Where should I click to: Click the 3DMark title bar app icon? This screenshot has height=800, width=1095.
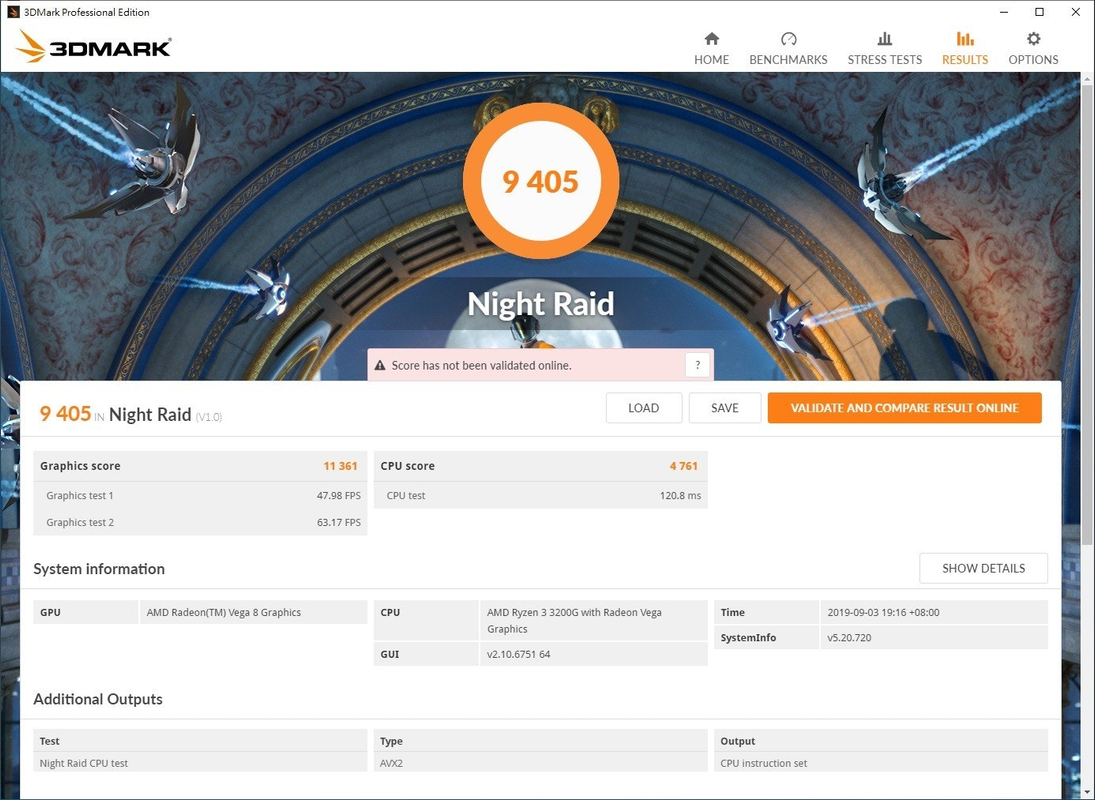[x=13, y=12]
